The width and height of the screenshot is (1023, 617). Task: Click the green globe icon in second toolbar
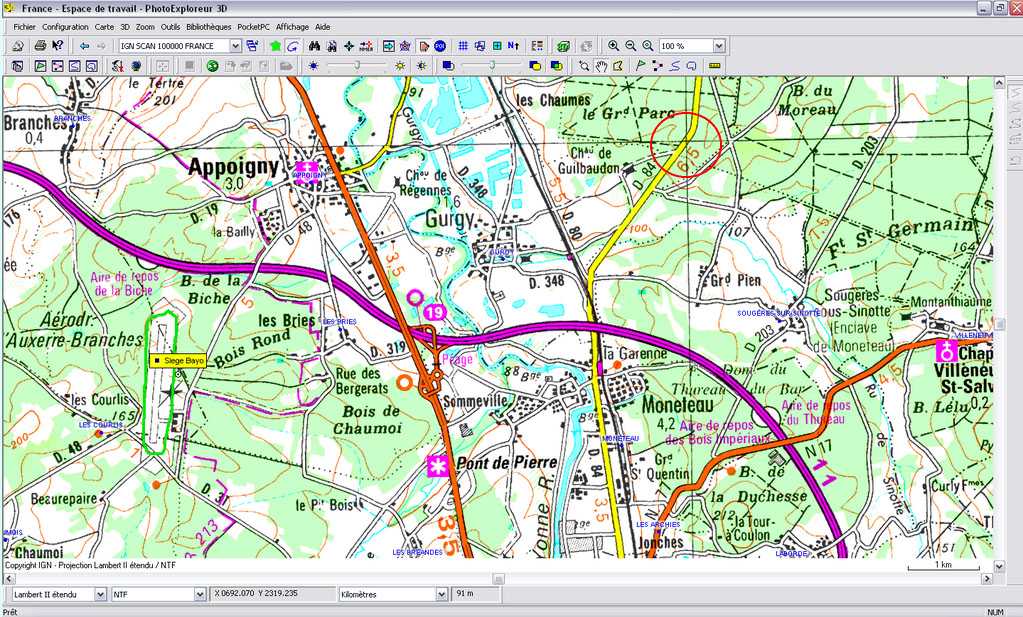click(212, 65)
